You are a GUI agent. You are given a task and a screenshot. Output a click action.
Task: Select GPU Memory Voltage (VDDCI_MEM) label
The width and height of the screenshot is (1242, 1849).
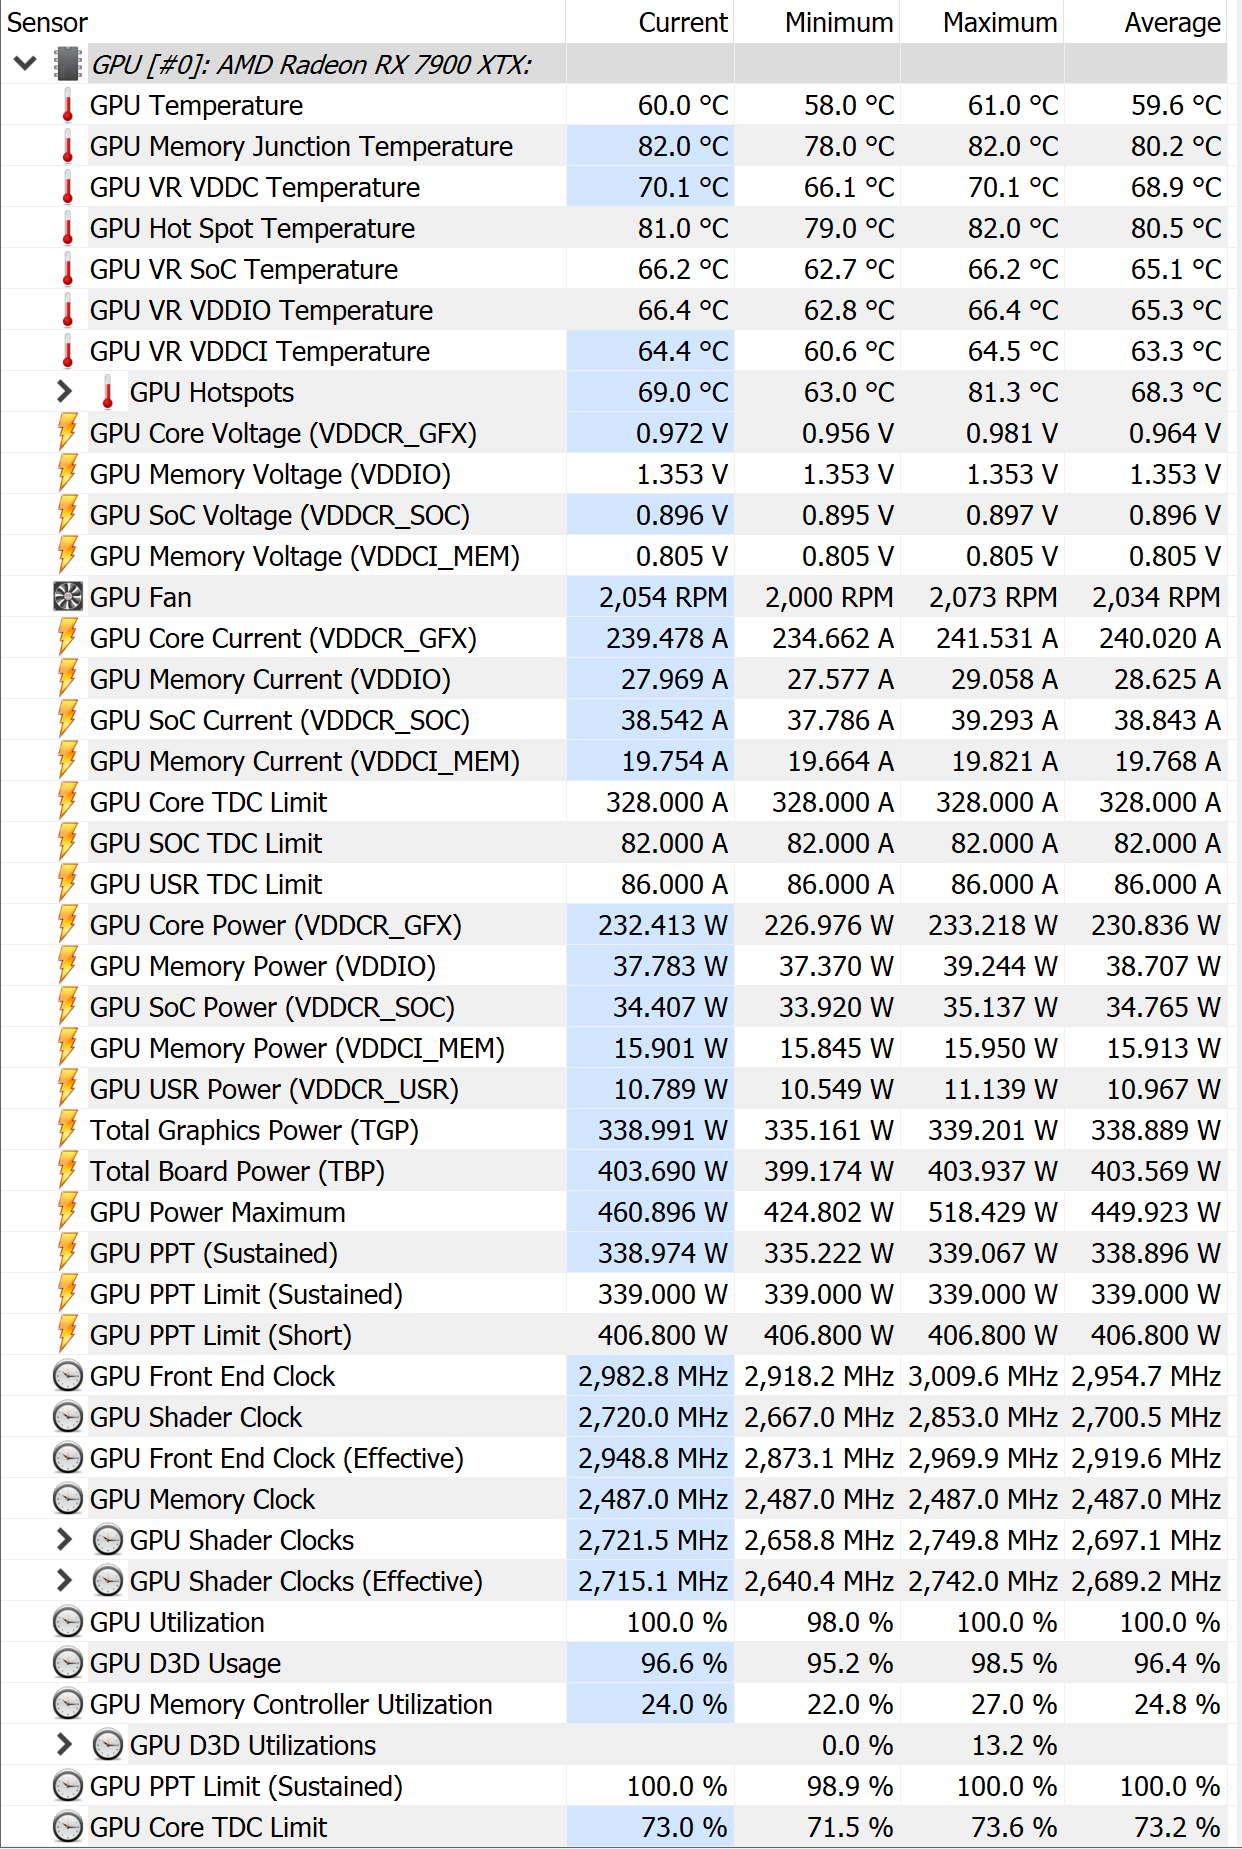click(x=305, y=556)
